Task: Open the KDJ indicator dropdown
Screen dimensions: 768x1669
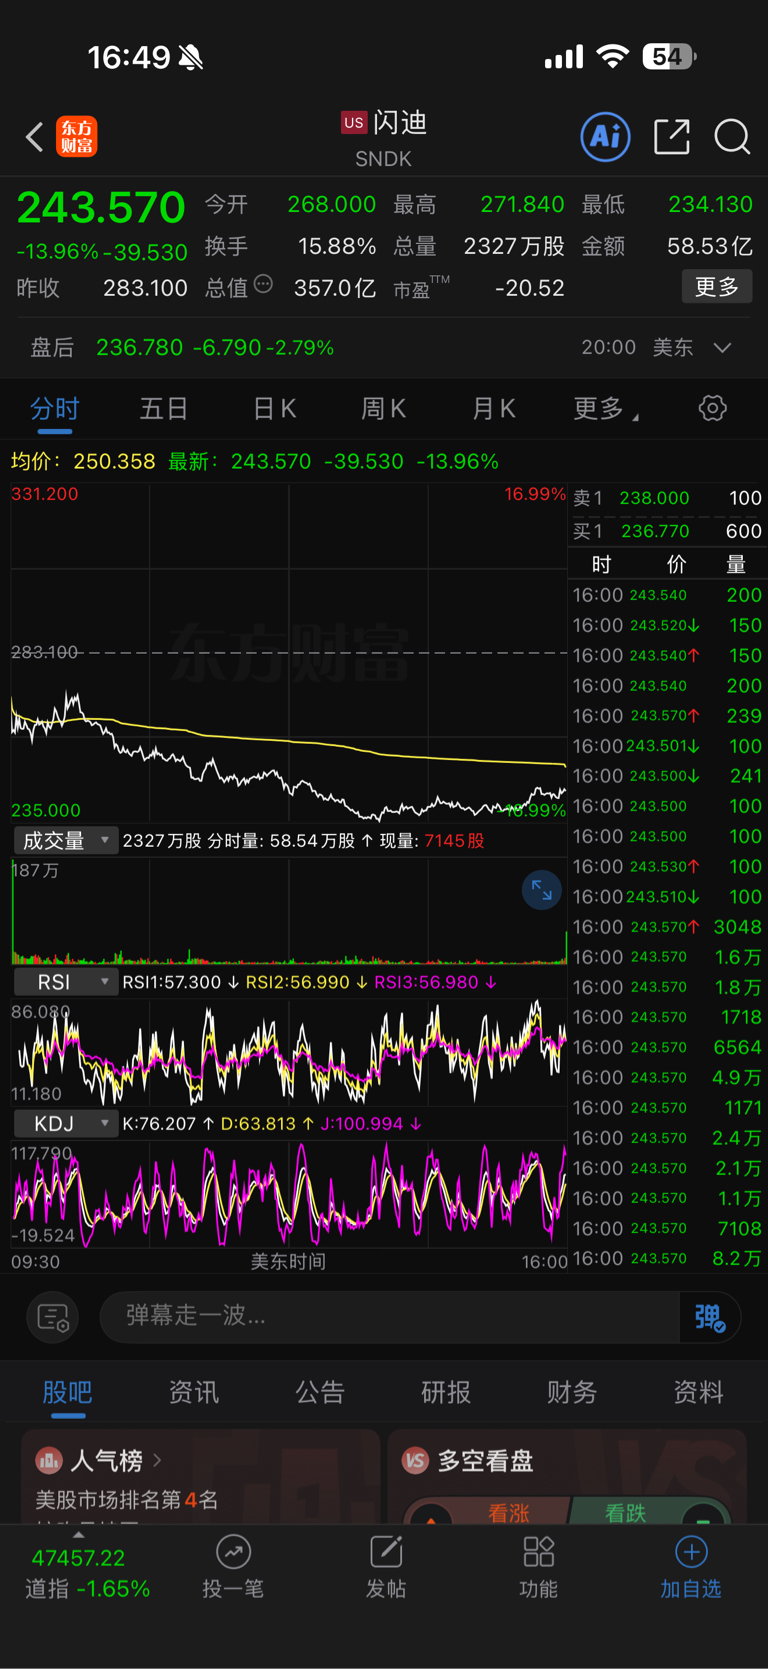Action: [66, 1124]
